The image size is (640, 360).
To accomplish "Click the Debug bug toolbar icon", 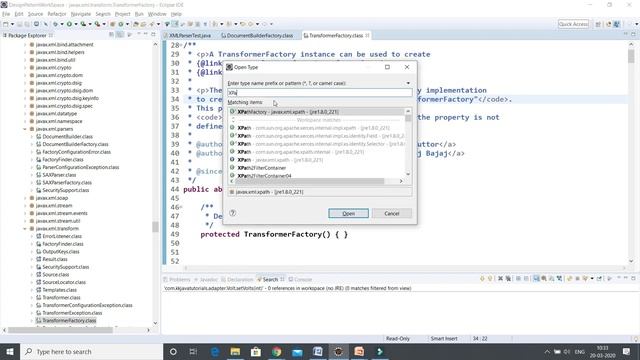I will tap(55, 24).
